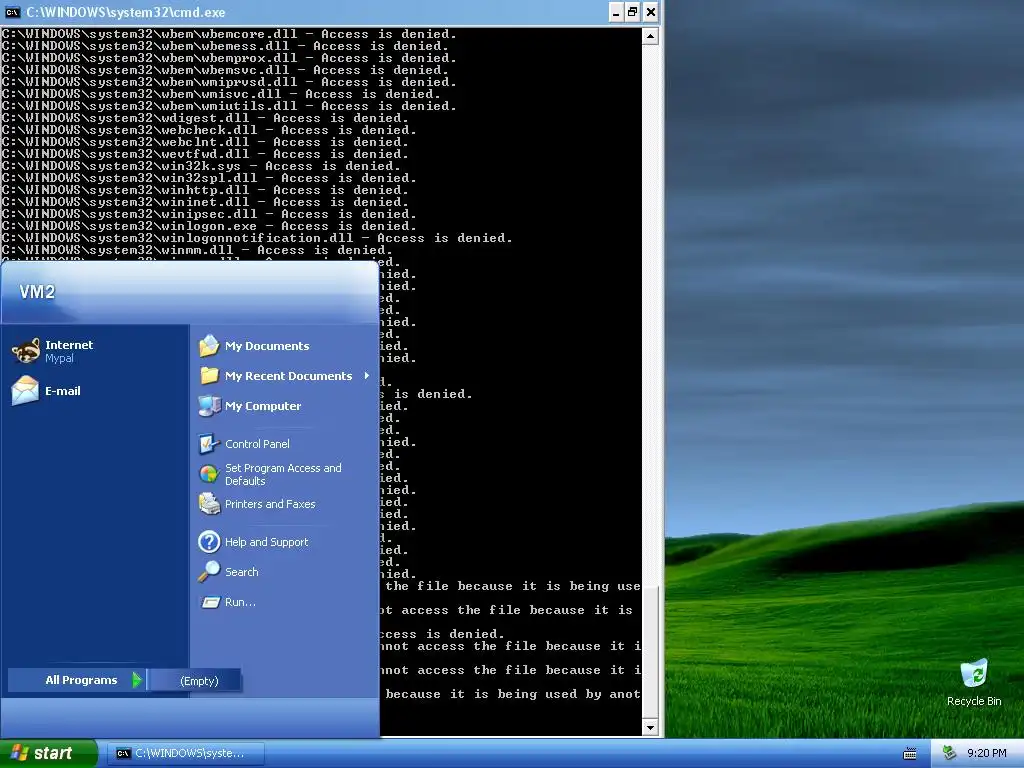Viewport: 1024px width, 768px height.
Task: Restore the cmd.exe window size
Action: (633, 12)
